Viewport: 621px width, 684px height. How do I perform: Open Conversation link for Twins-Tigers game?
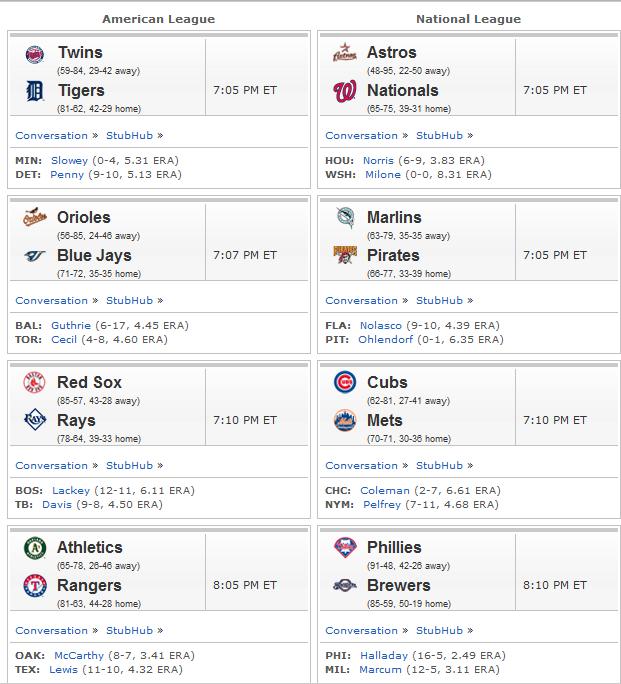coord(51,136)
